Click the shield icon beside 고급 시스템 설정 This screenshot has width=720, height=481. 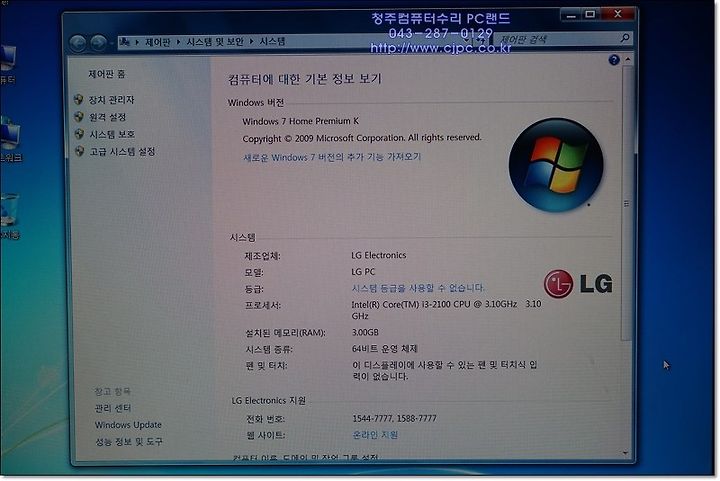click(79, 151)
